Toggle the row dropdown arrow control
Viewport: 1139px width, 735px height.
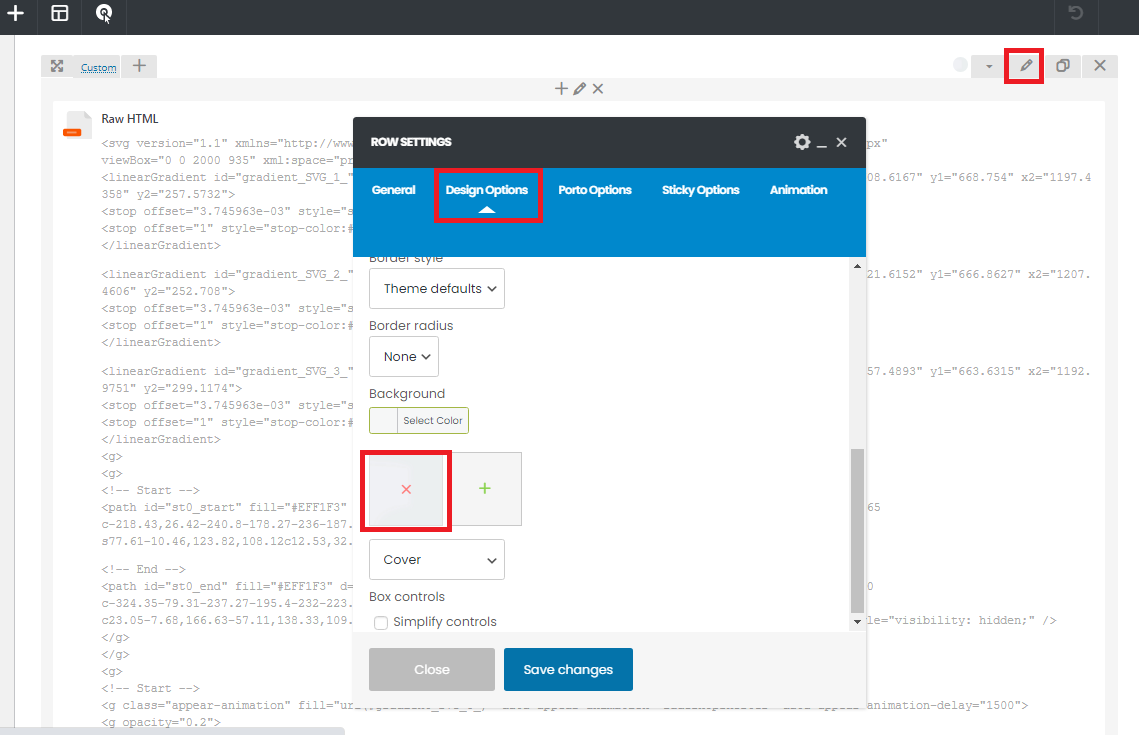click(x=989, y=66)
